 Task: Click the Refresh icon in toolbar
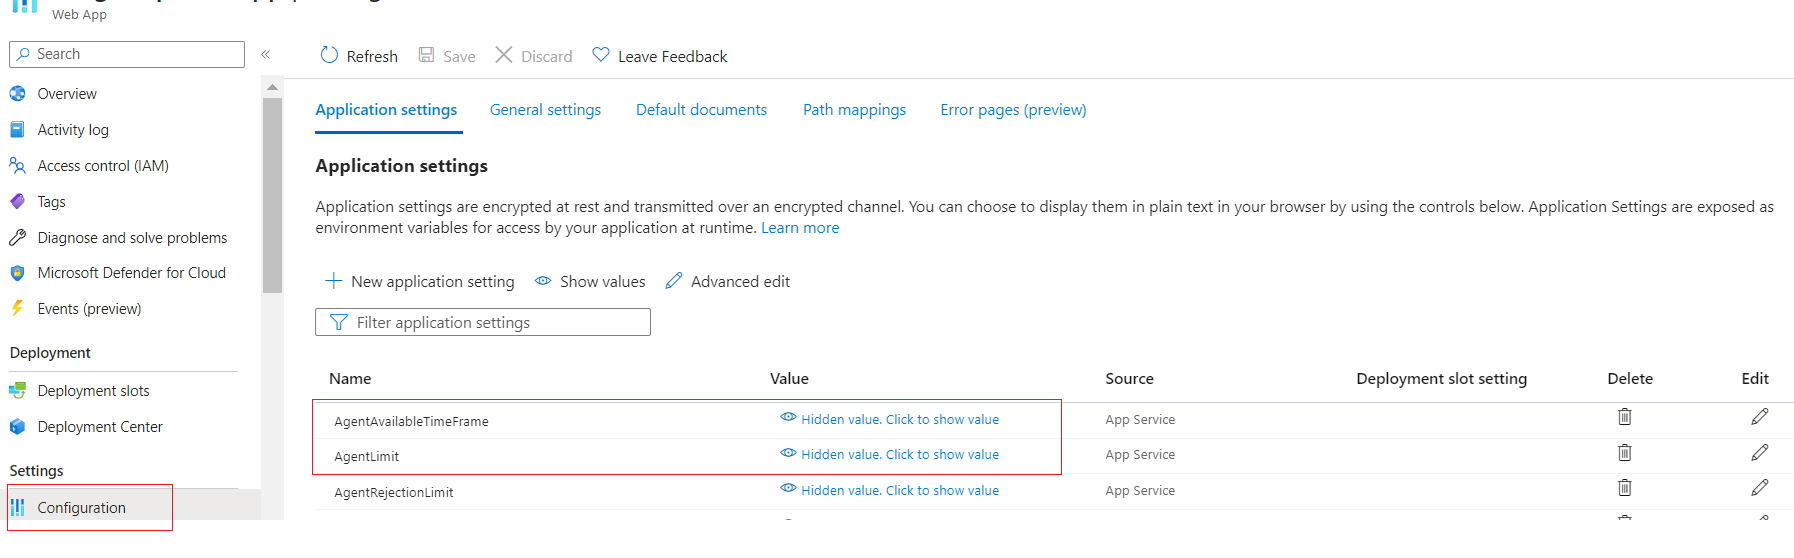point(329,55)
